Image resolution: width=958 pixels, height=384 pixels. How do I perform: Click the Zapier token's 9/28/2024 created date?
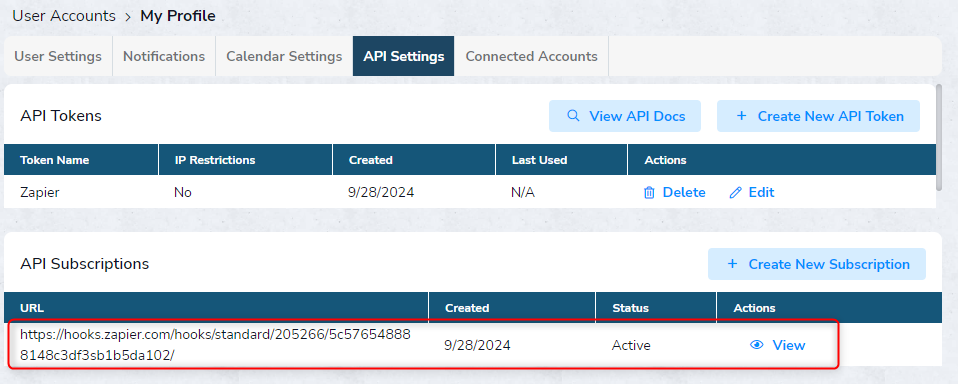(381, 192)
